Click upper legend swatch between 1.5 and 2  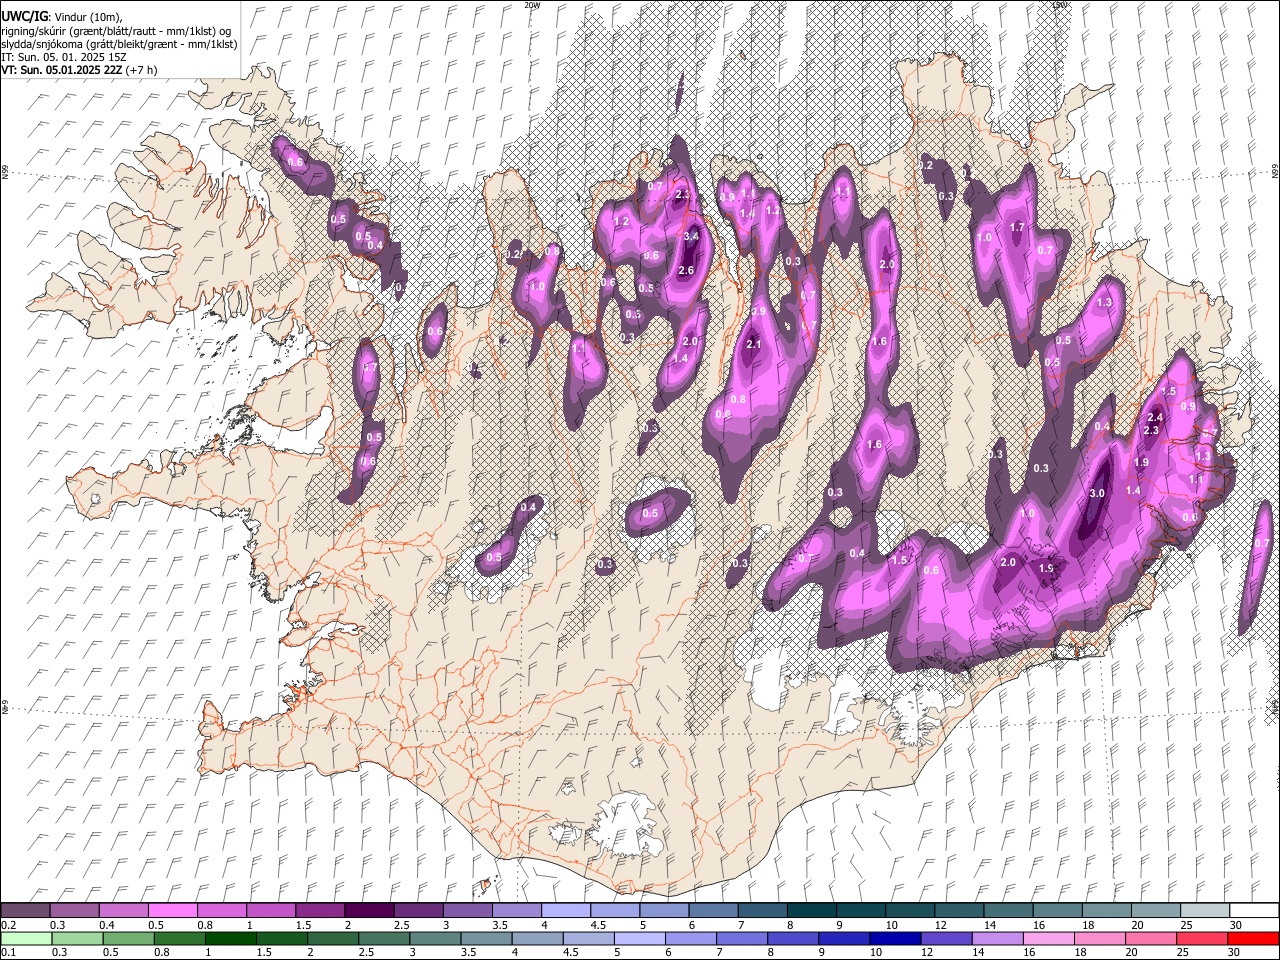[x=319, y=910]
